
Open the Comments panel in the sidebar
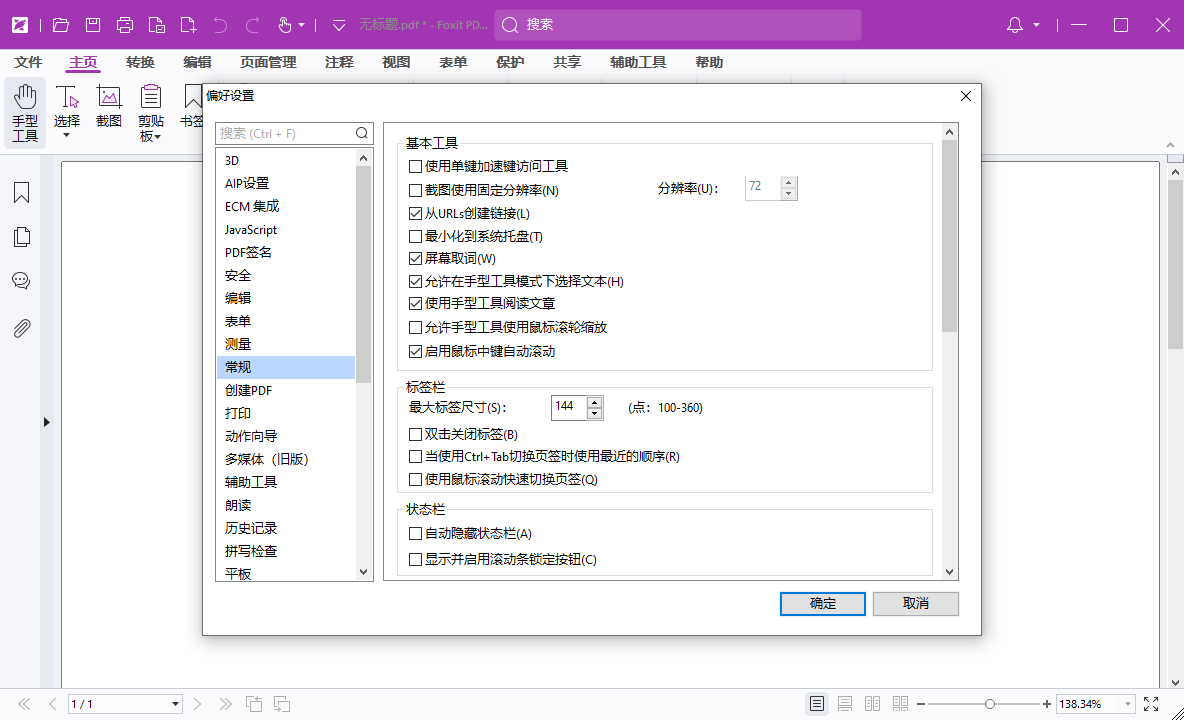21,281
